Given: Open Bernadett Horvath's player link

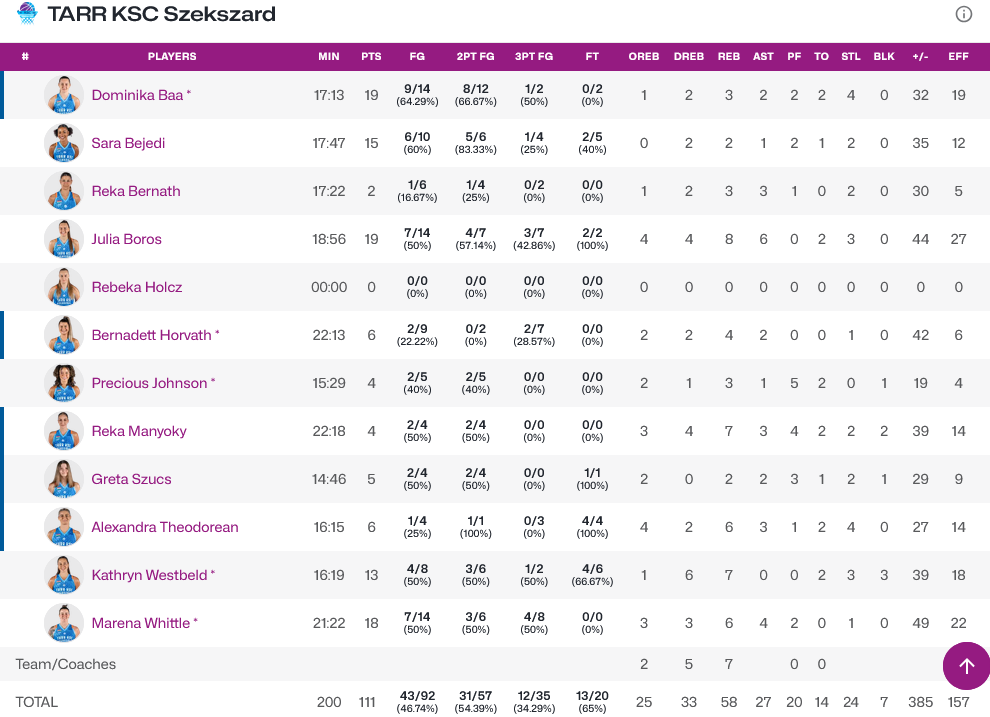Looking at the screenshot, I should click(151, 335).
